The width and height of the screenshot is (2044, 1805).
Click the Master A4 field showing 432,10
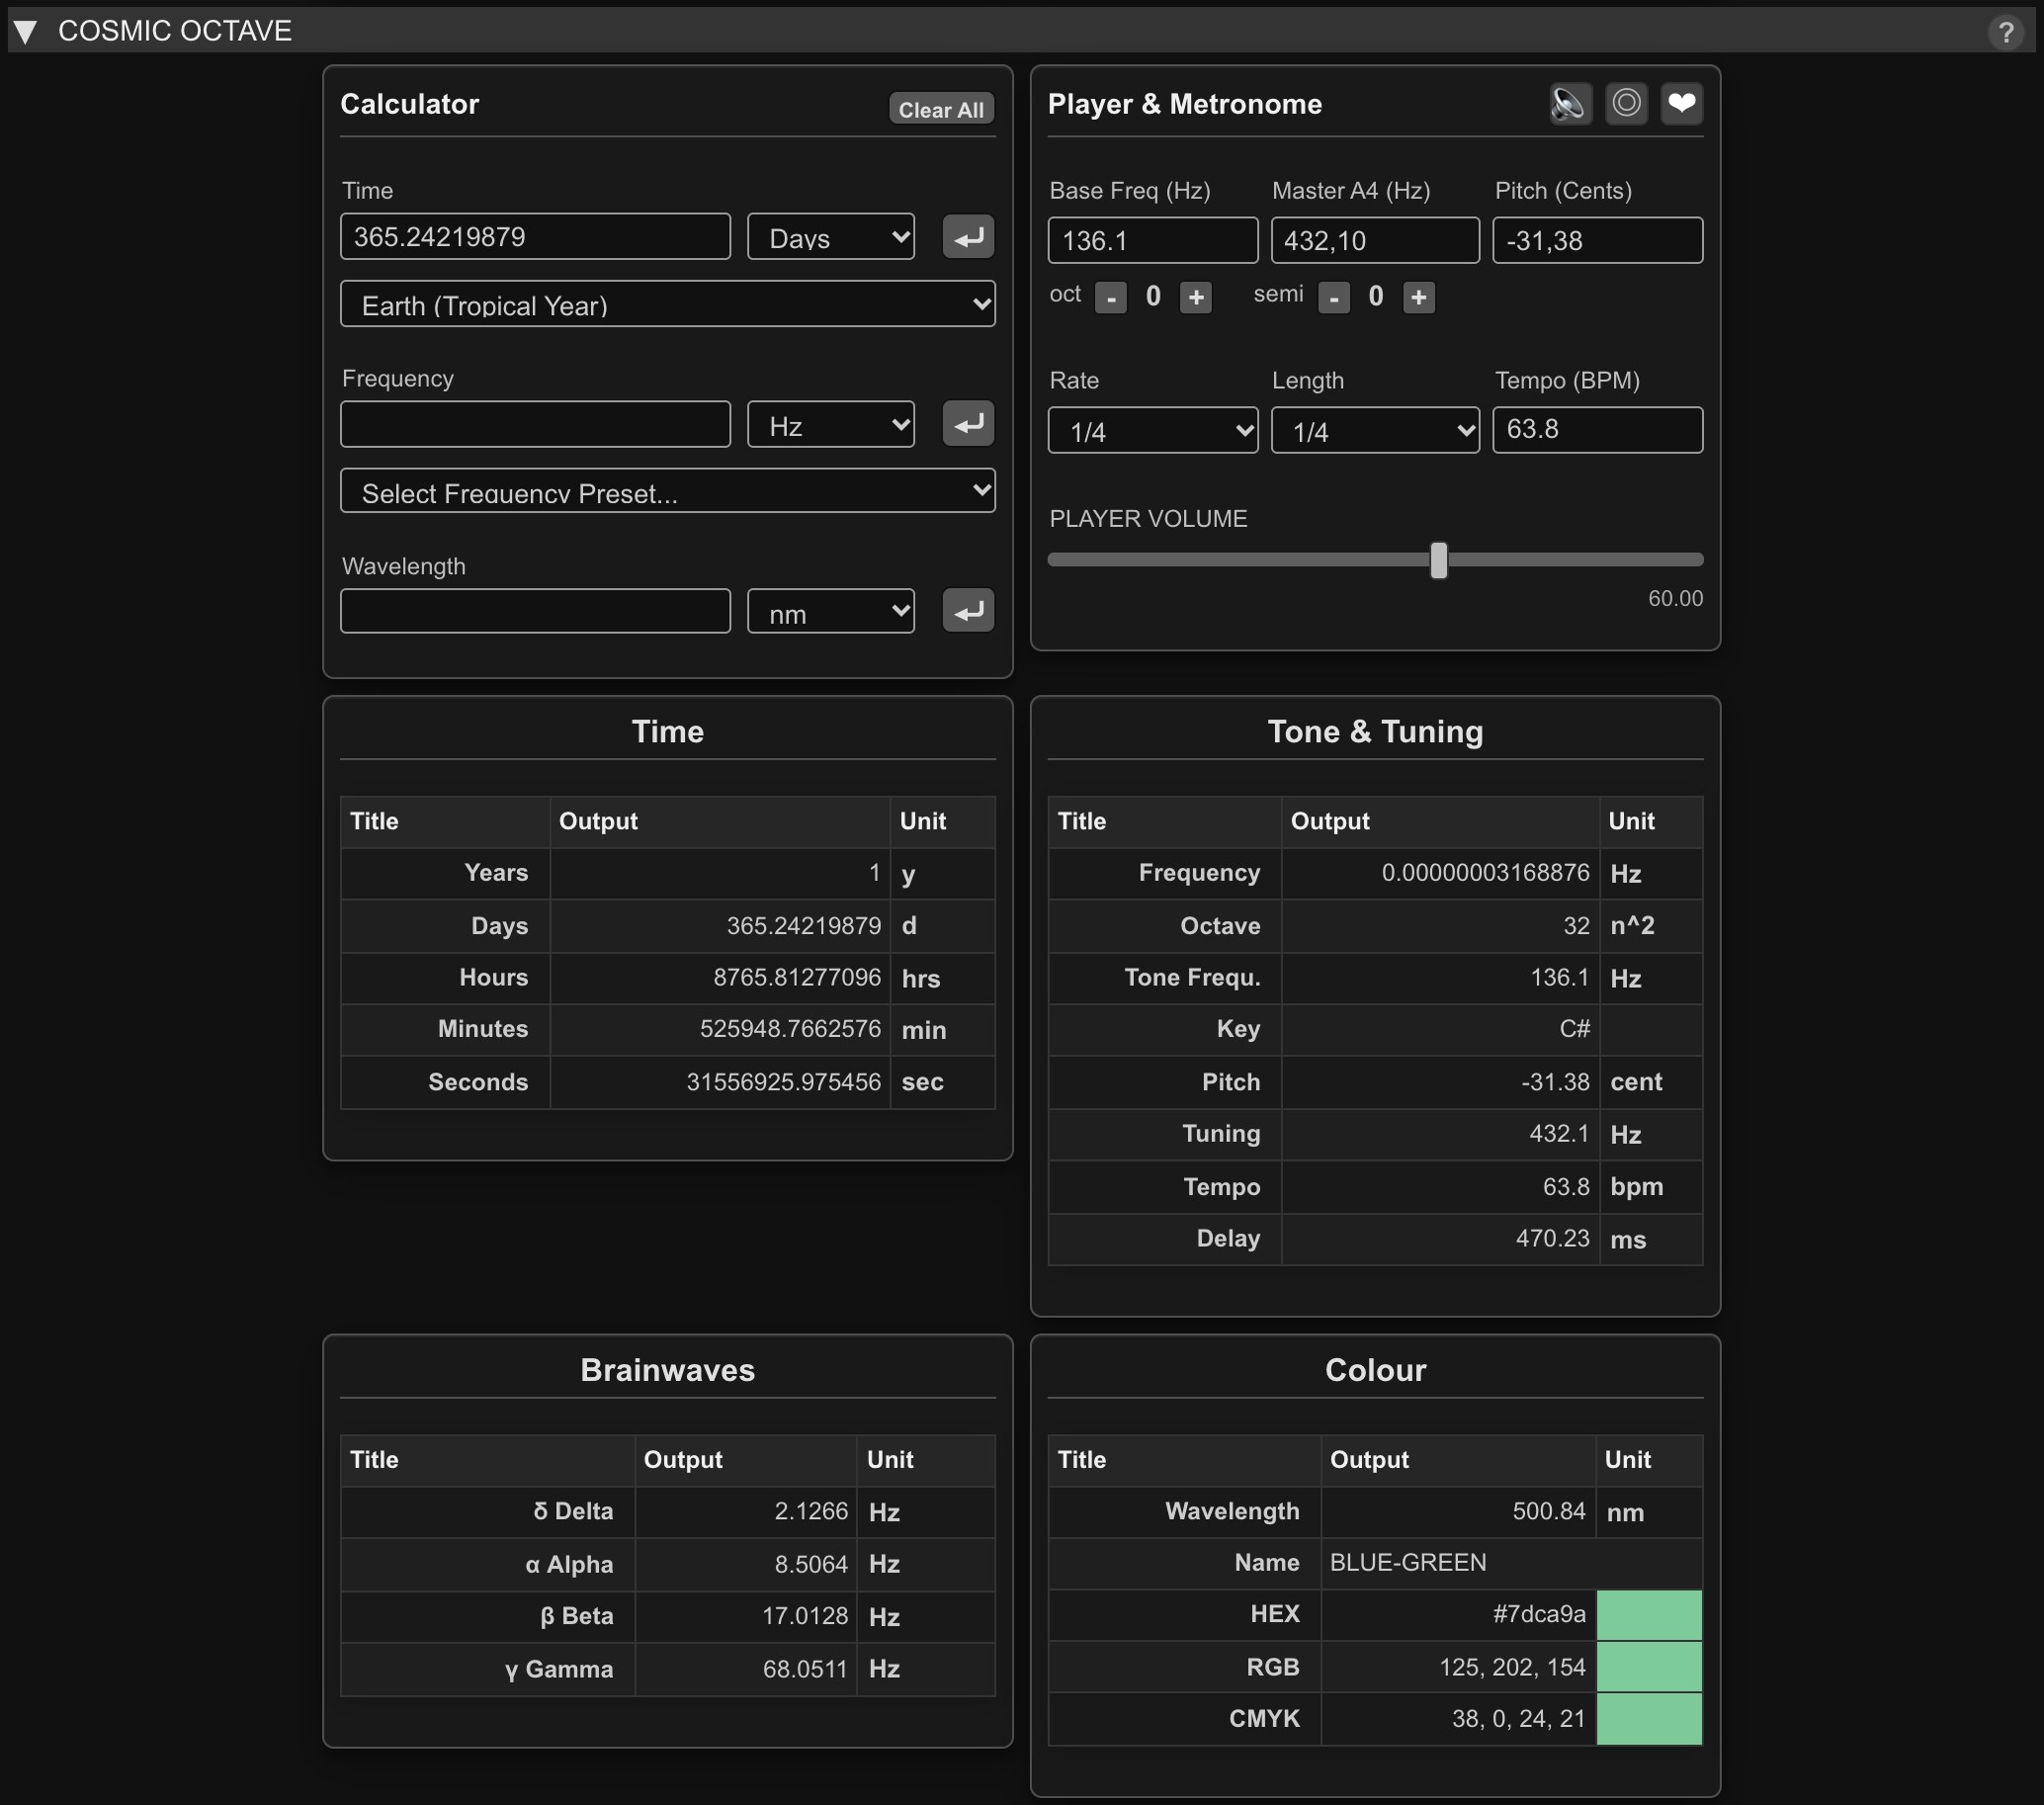click(x=1375, y=240)
